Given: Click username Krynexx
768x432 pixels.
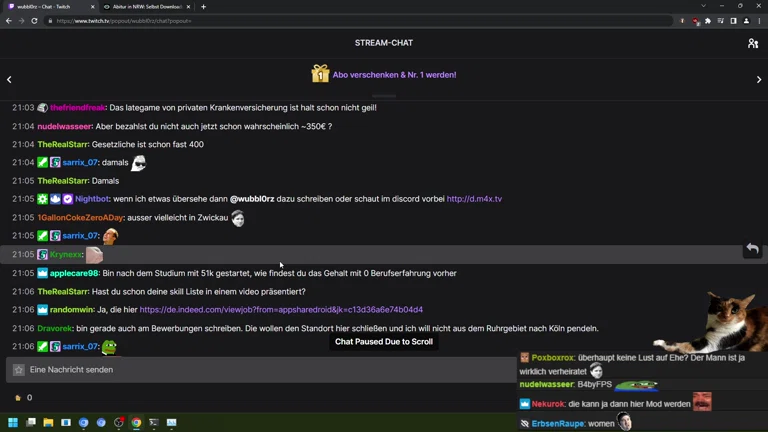Looking at the screenshot, I should tap(66, 254).
